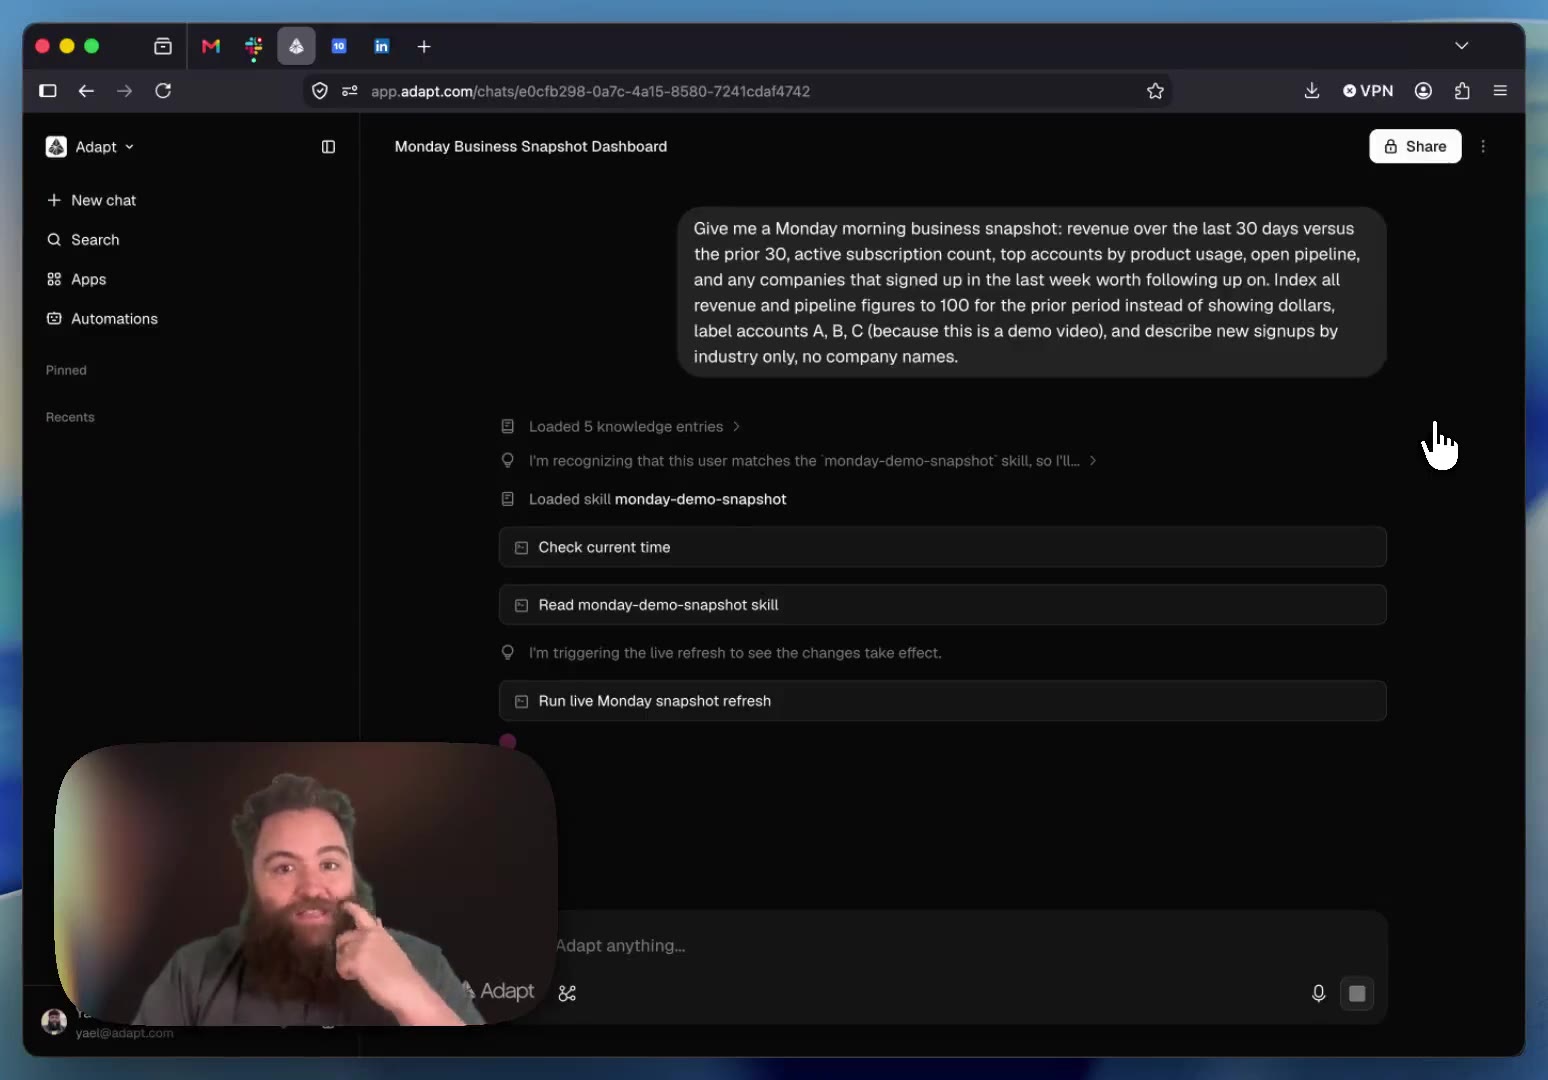Select the active Adapt pinned tab
1548x1080 pixels.
296,46
